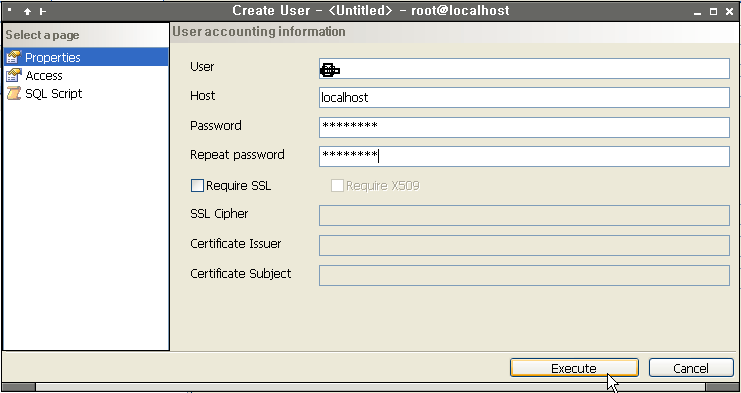The image size is (741, 393).
Task: Click into the Password field
Action: 525,128
